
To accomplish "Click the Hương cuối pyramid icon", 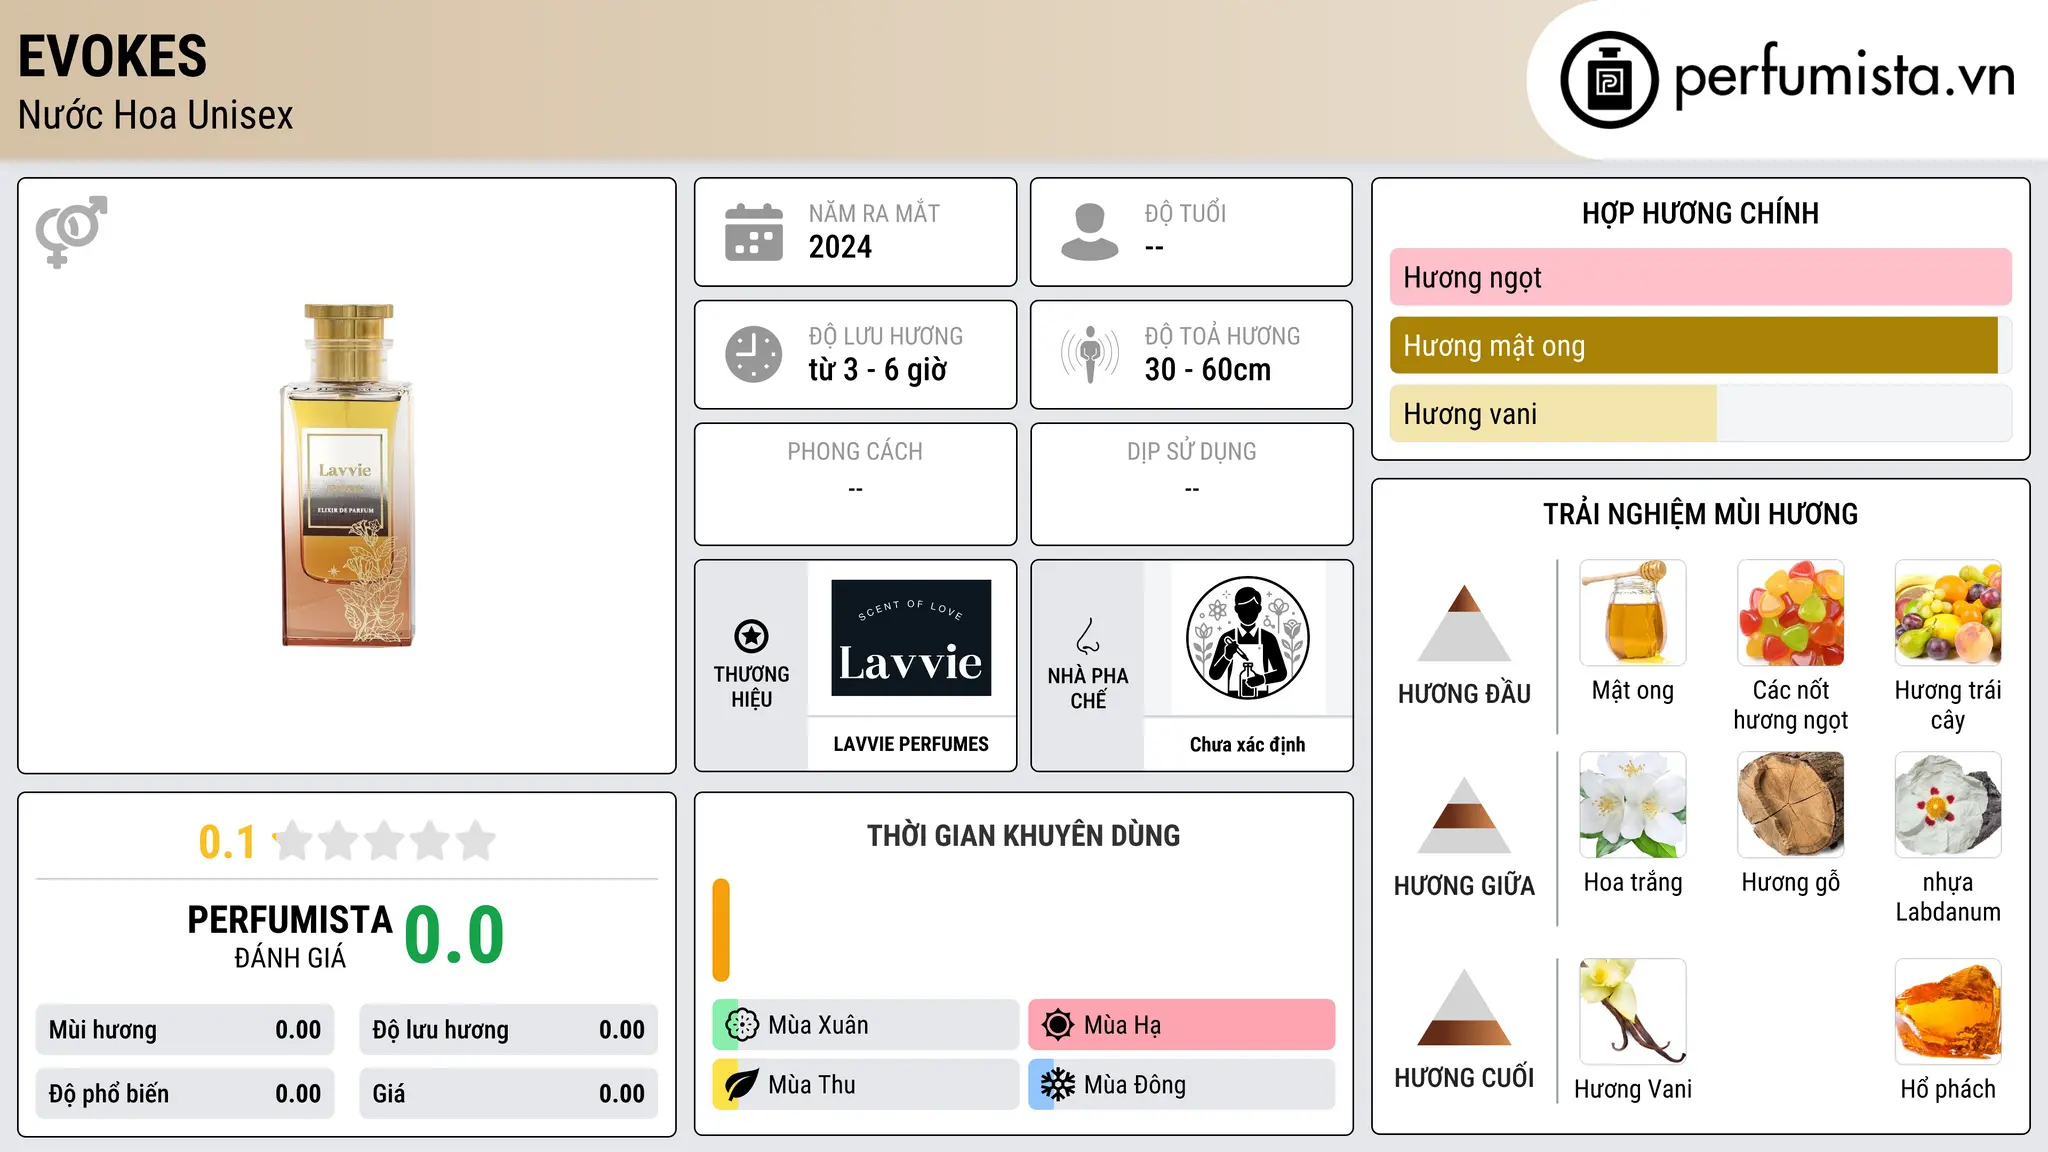I will [1464, 1007].
